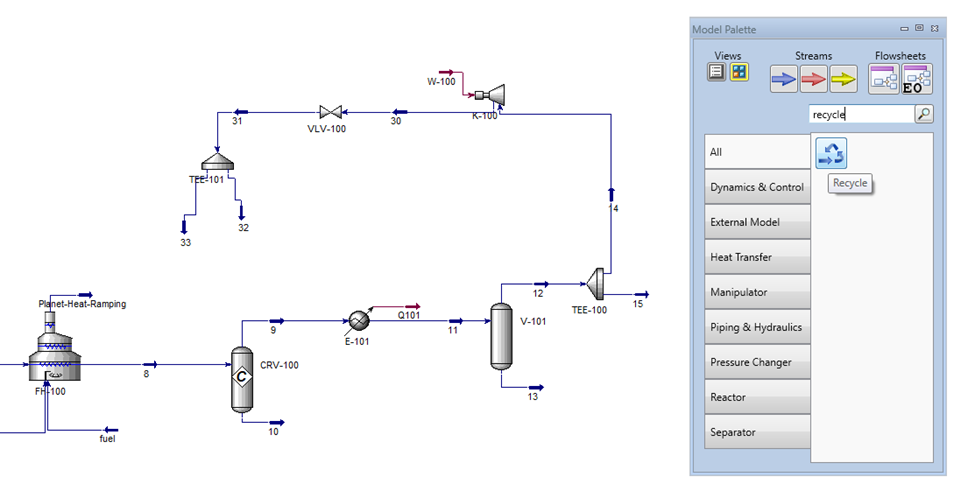Open the Piping & Hydraulics category

pos(757,327)
